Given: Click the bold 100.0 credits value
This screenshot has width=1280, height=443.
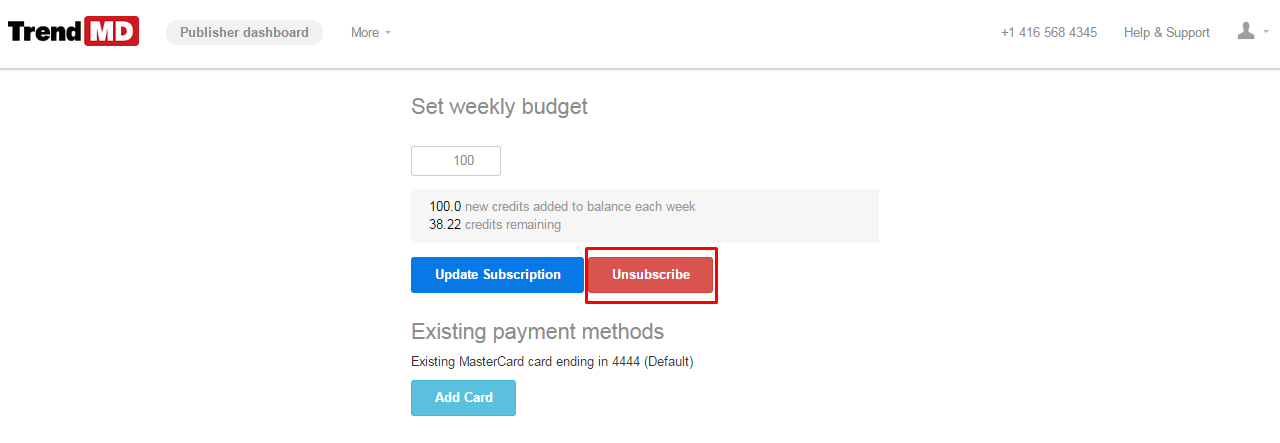Looking at the screenshot, I should point(445,207).
